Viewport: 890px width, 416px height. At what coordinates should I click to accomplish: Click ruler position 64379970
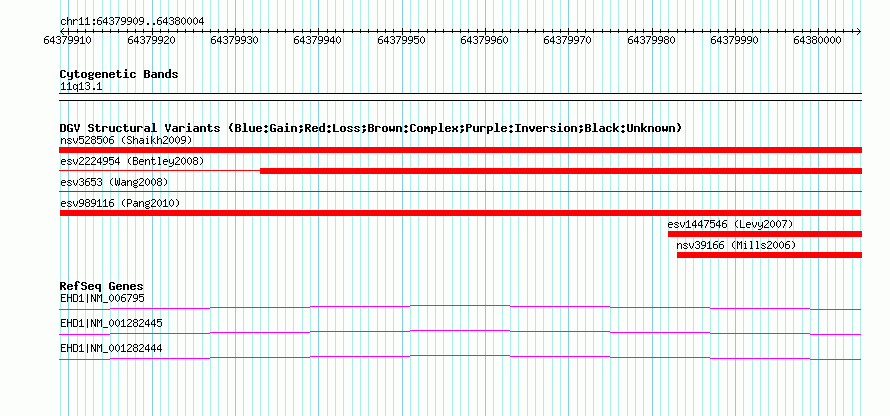point(568,40)
